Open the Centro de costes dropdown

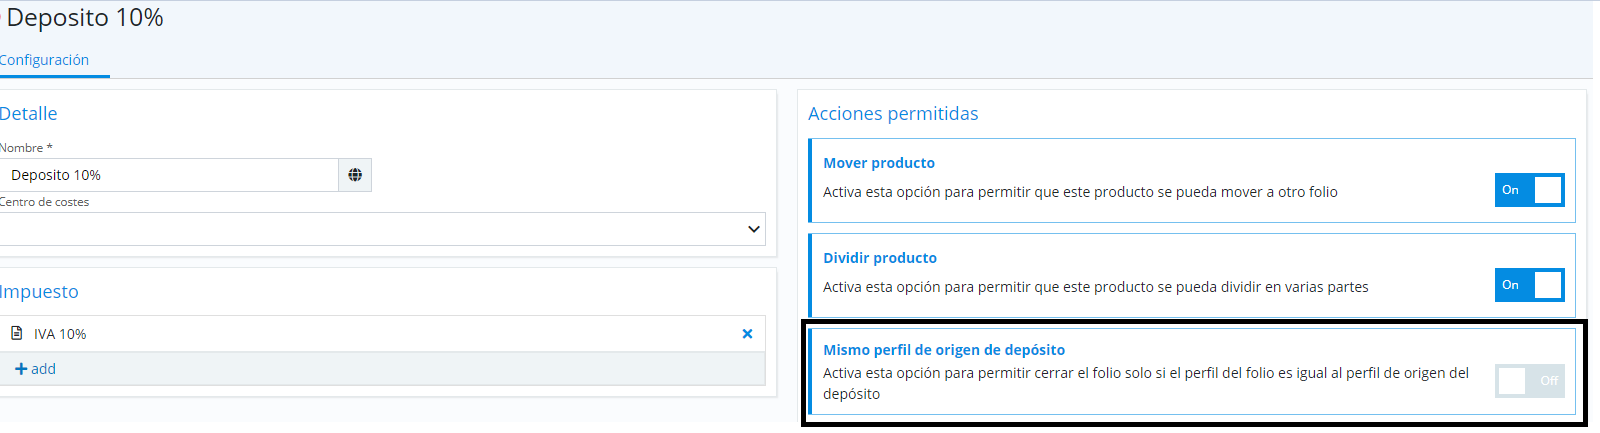click(382, 229)
